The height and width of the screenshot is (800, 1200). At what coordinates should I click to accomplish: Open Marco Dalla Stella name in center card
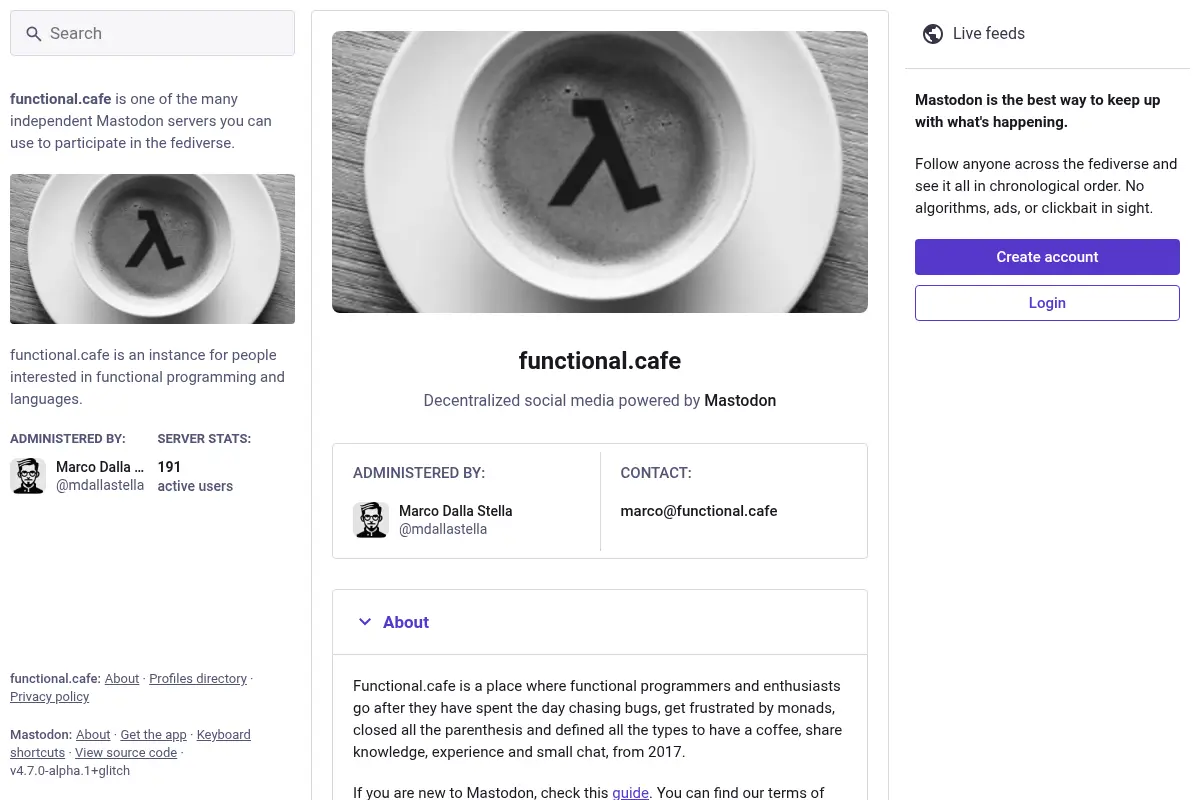[x=456, y=511]
